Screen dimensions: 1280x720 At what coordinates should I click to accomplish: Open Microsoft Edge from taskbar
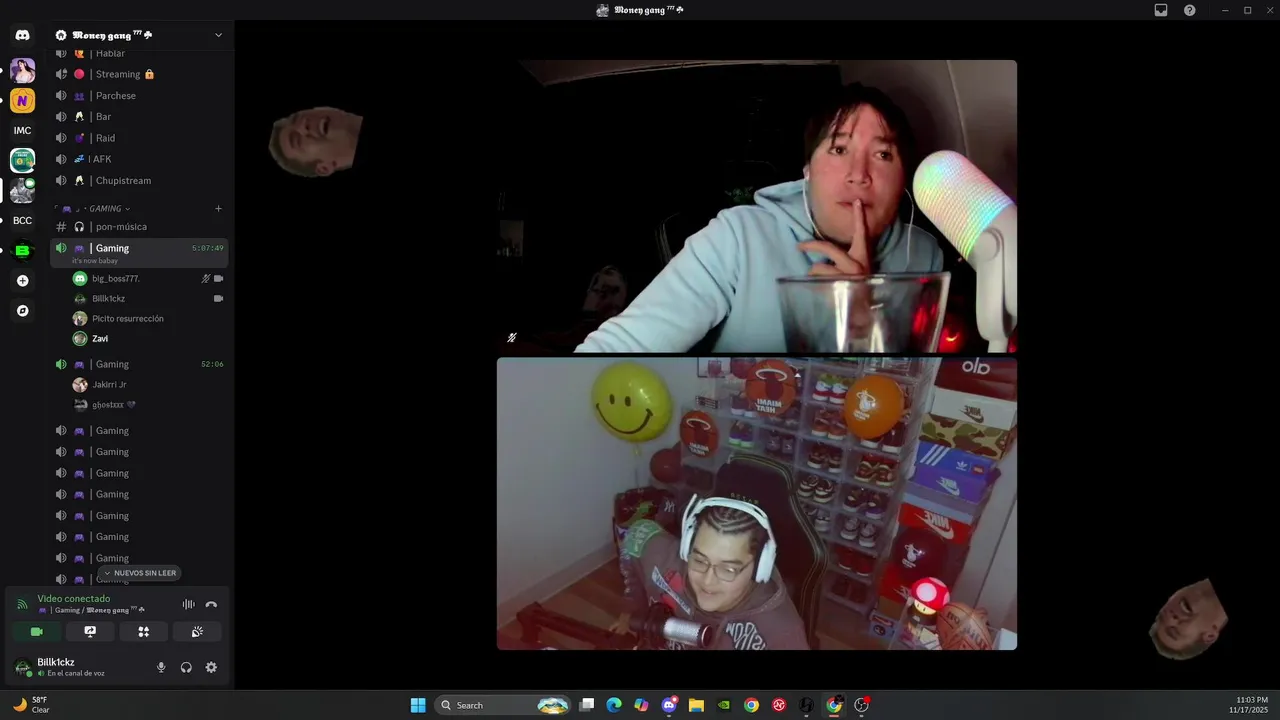tap(614, 705)
